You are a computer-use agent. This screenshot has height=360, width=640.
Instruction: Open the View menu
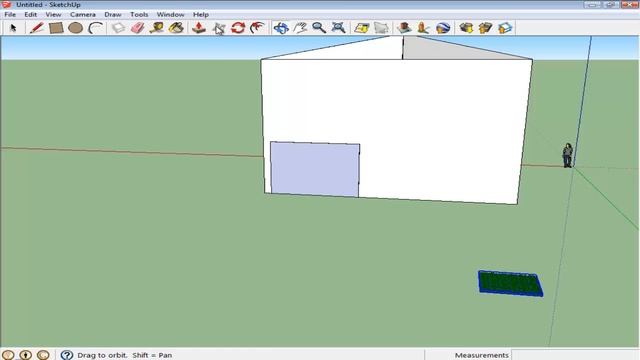(x=53, y=14)
